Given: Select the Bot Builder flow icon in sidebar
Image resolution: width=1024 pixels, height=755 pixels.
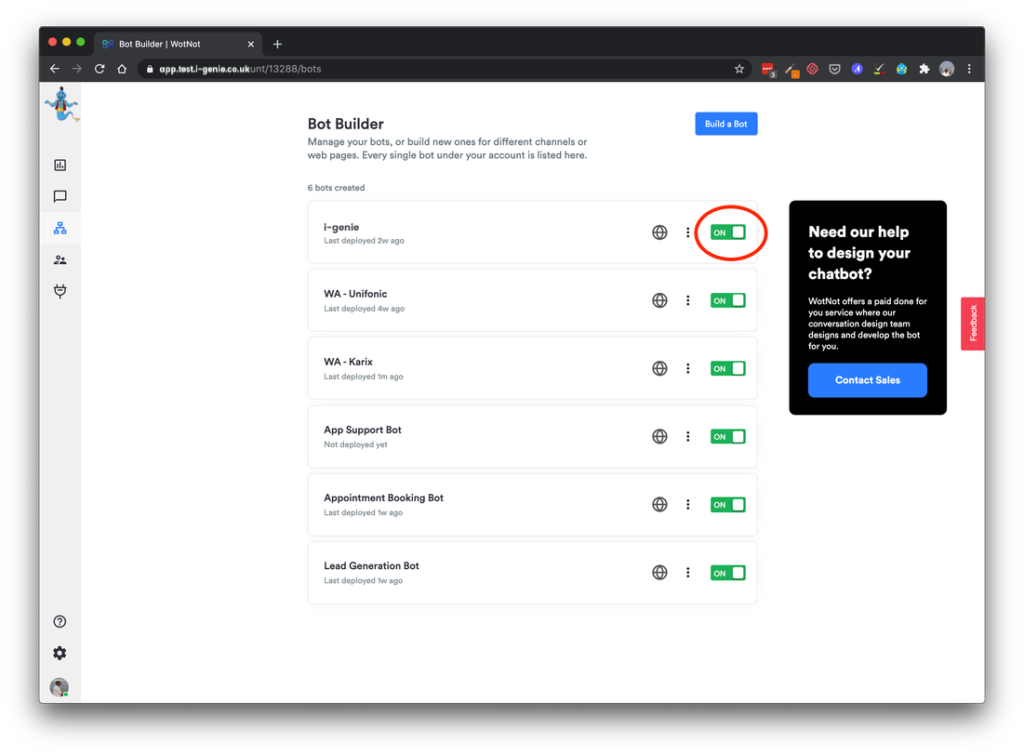Looking at the screenshot, I should [x=60, y=229].
